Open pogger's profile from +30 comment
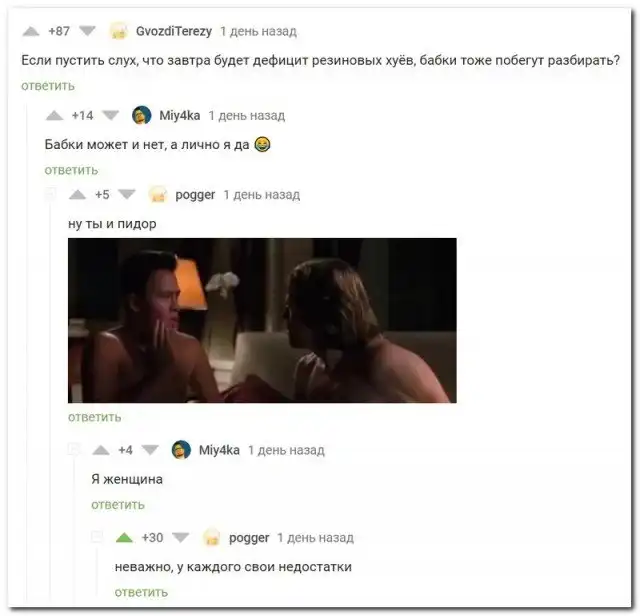This screenshot has width=640, height=616. pos(249,538)
